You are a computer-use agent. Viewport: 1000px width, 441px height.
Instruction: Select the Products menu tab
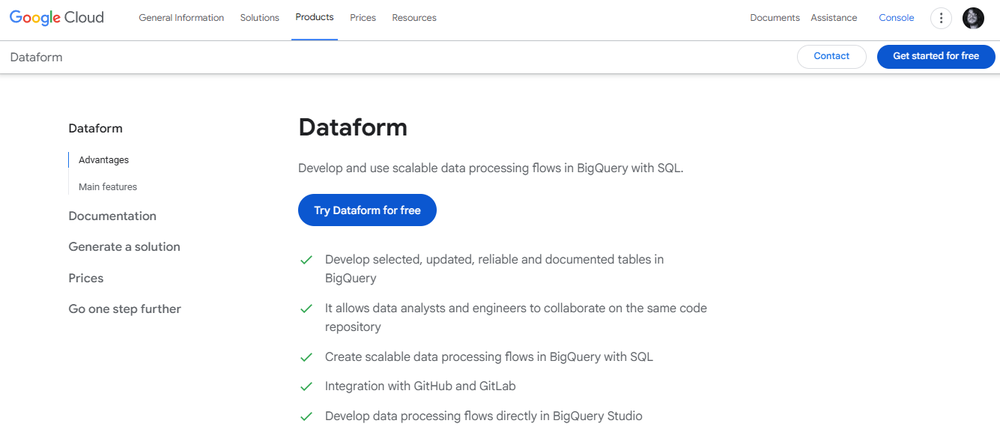[314, 17]
